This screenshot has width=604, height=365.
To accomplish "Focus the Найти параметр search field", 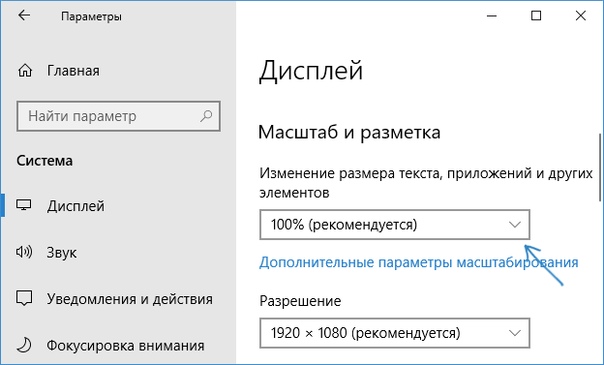I will click(119, 116).
